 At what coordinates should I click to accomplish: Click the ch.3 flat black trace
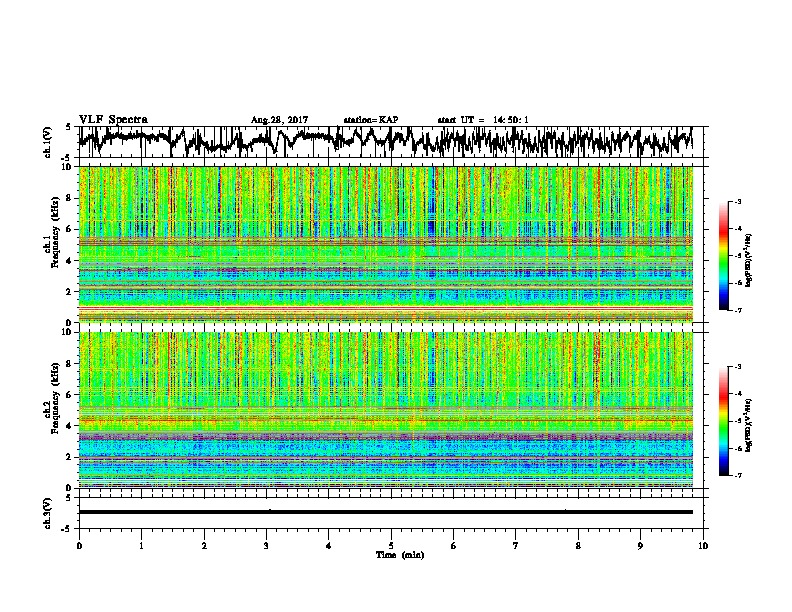pyautogui.click(x=385, y=512)
